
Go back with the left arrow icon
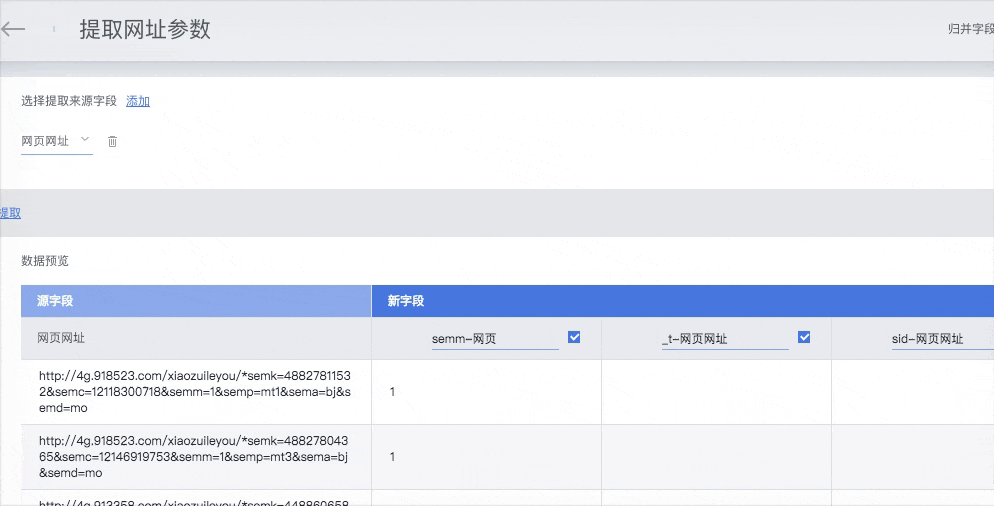(13, 29)
